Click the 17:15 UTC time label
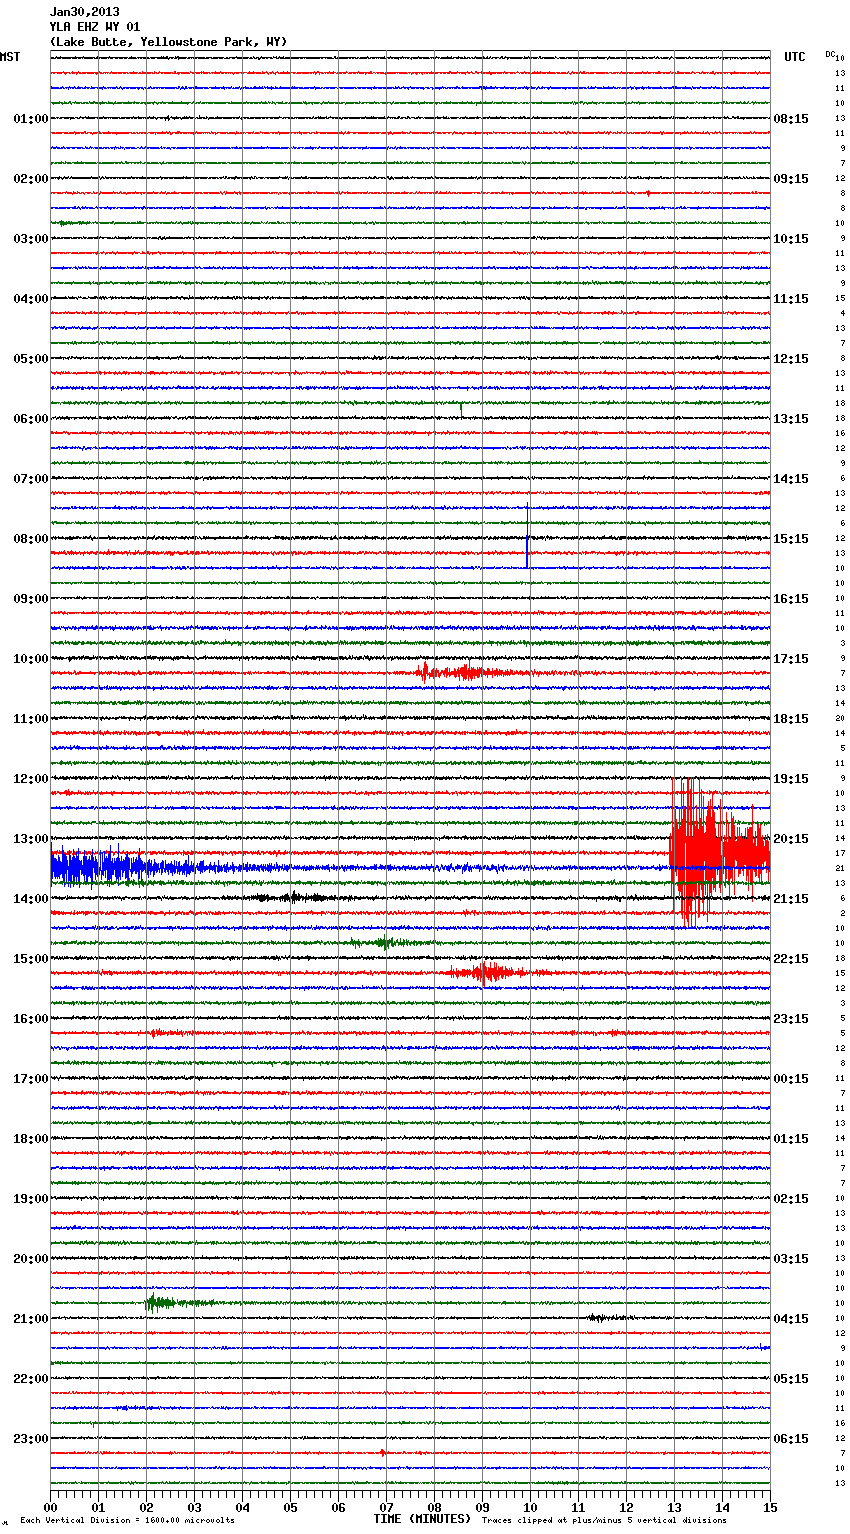 [791, 659]
